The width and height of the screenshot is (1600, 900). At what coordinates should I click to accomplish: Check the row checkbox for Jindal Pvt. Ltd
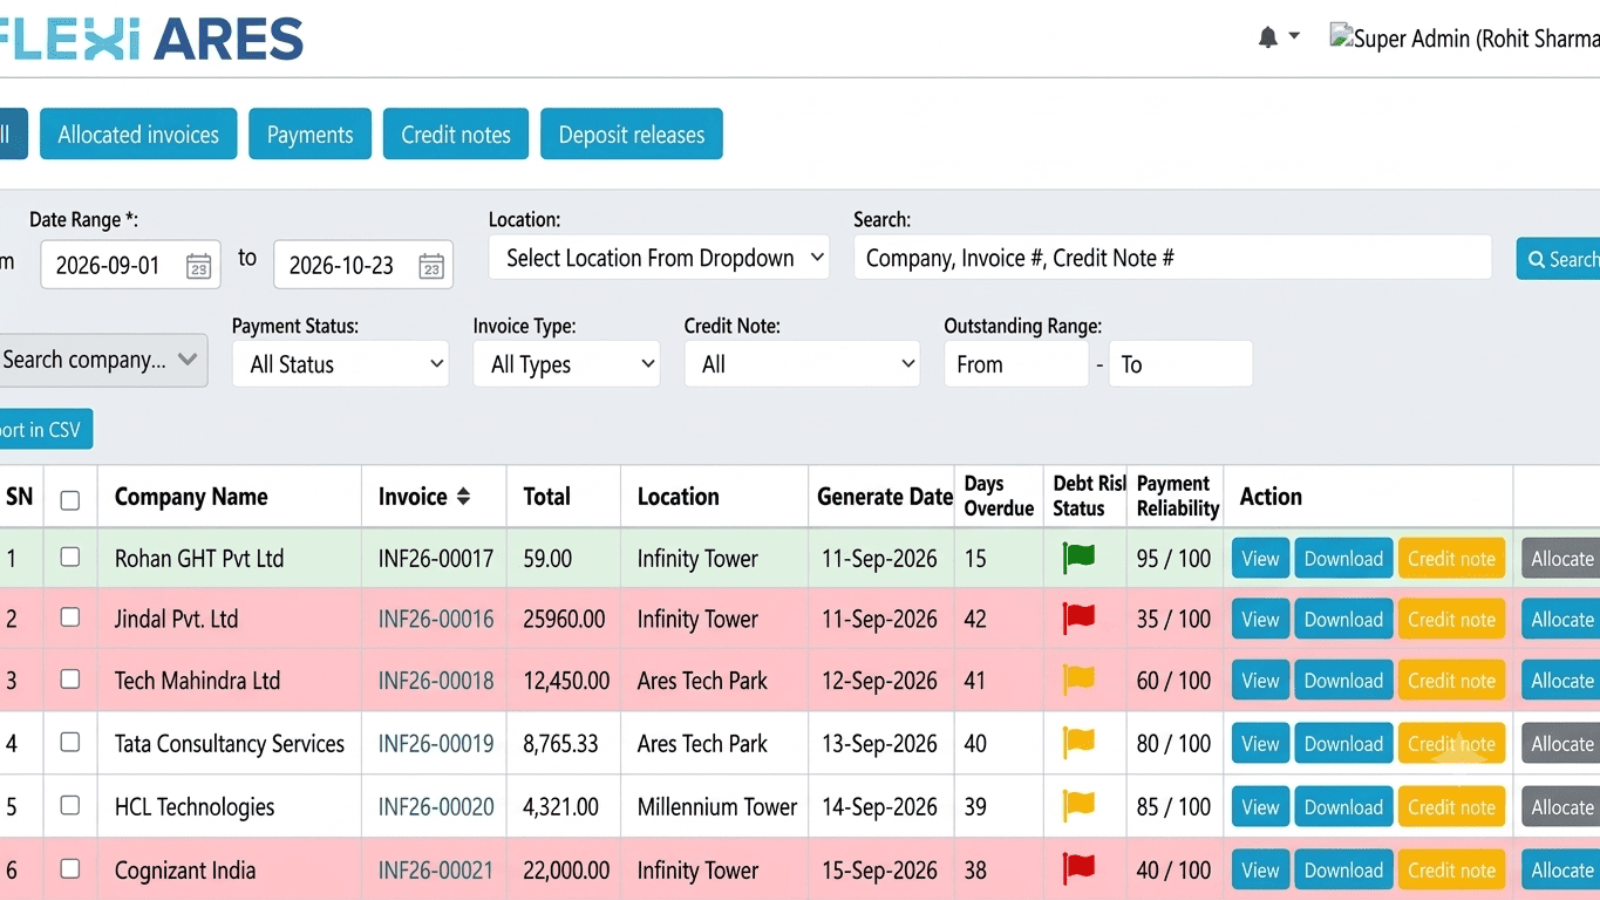[70, 617]
